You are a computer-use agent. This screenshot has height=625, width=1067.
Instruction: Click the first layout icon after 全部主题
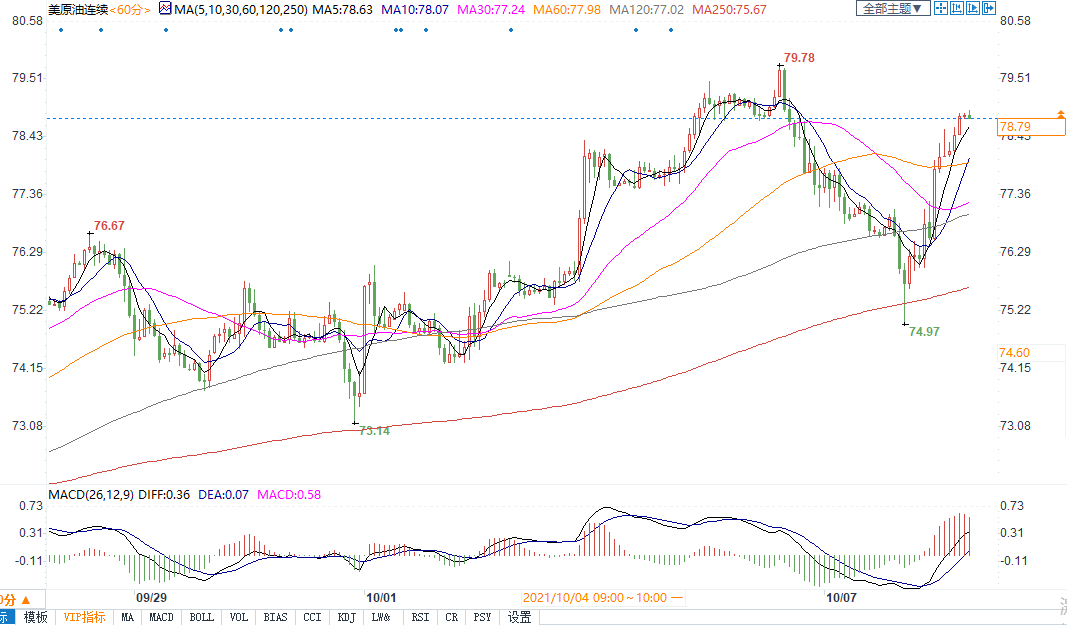tap(942, 9)
